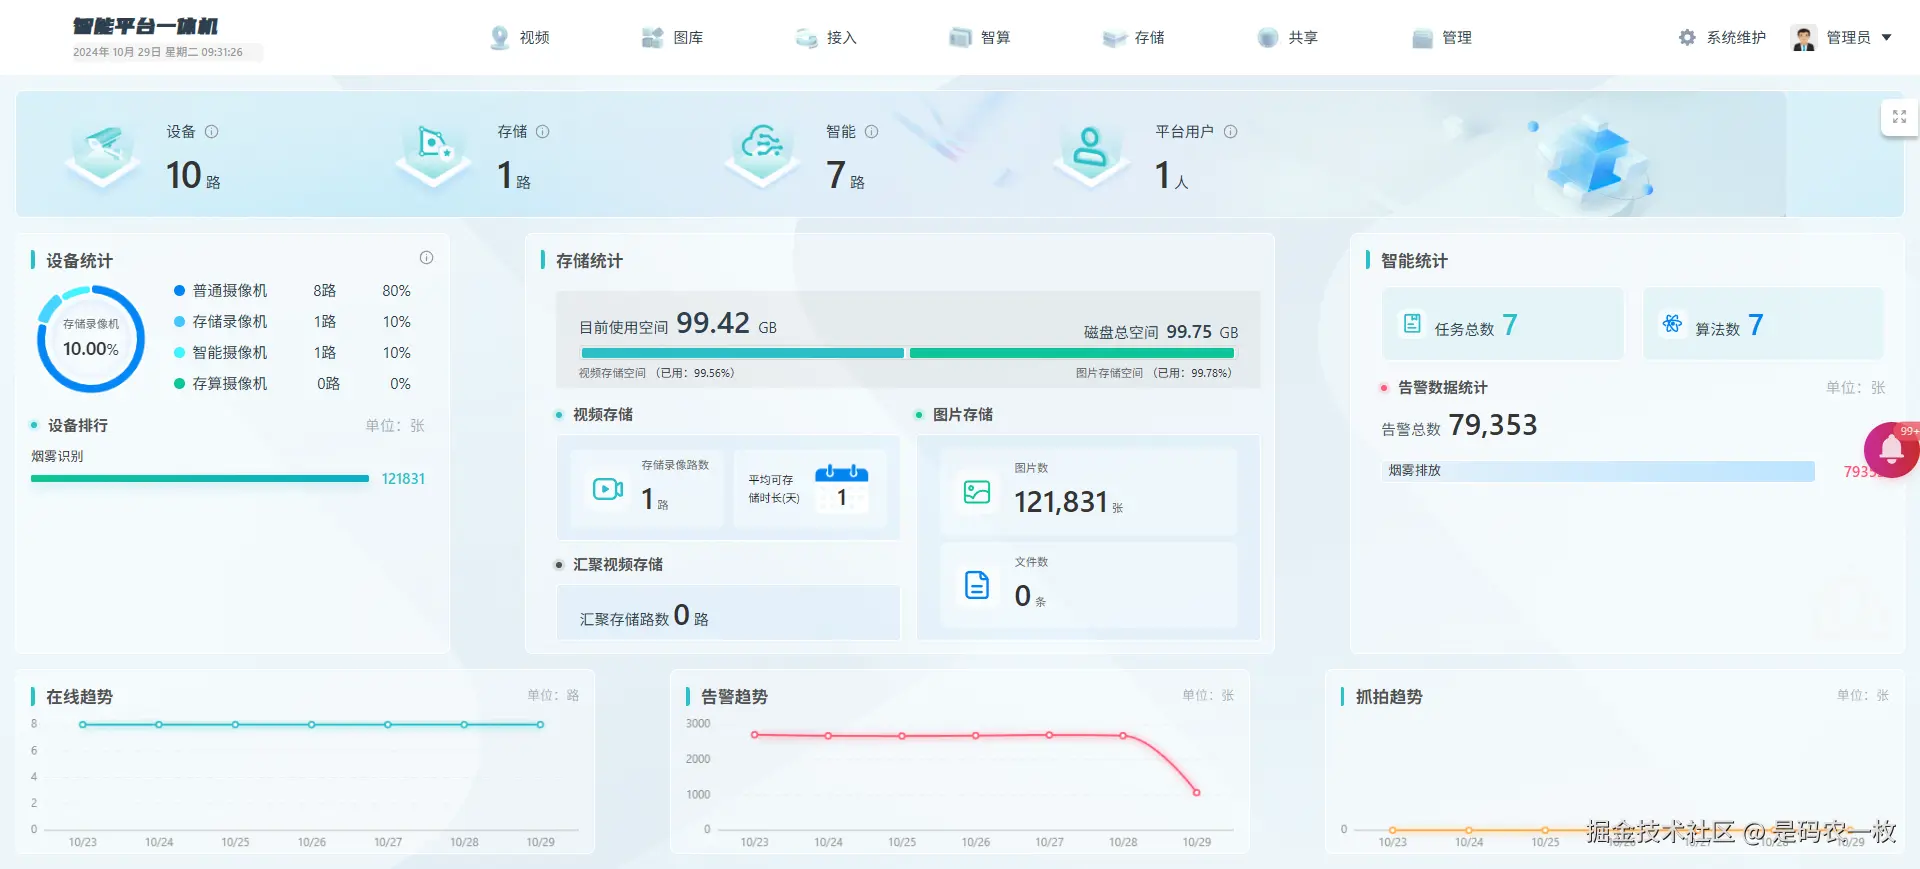Click the 汇聚存储路数 field
The height and width of the screenshot is (869, 1920).
(x=728, y=614)
